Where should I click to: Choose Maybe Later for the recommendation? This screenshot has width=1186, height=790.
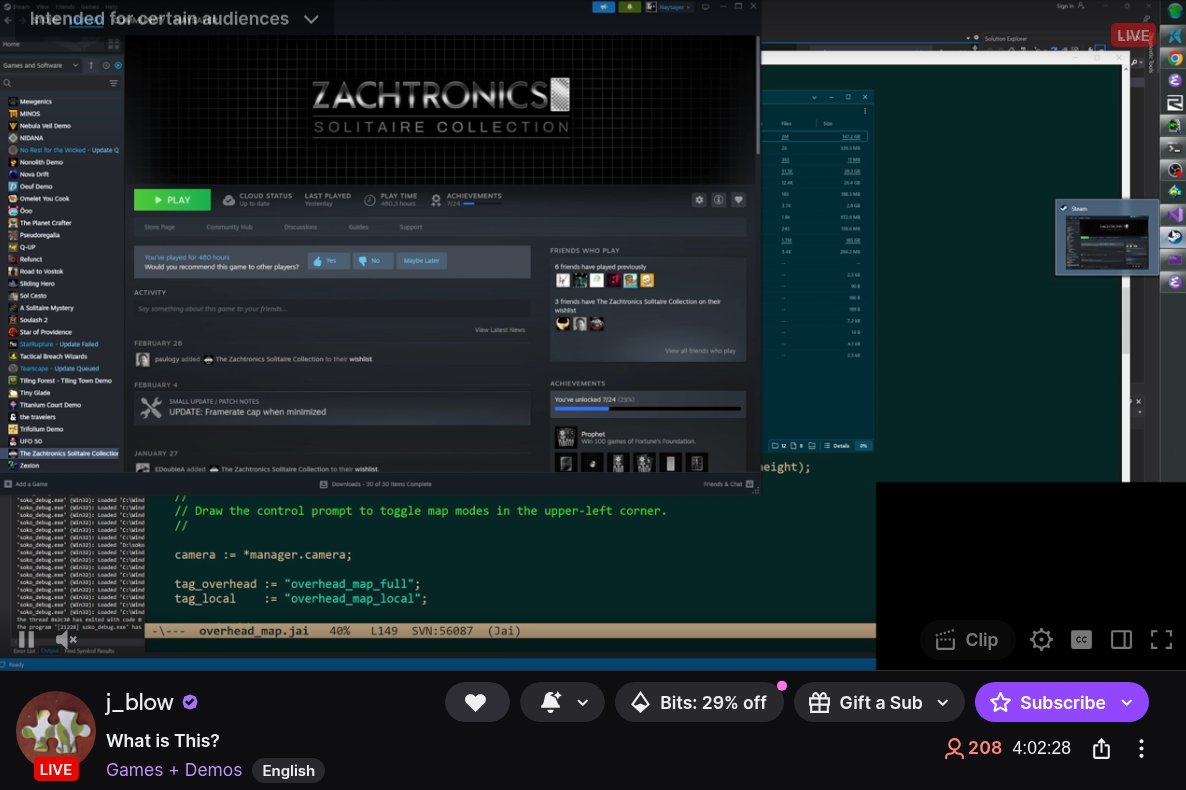(x=421, y=260)
